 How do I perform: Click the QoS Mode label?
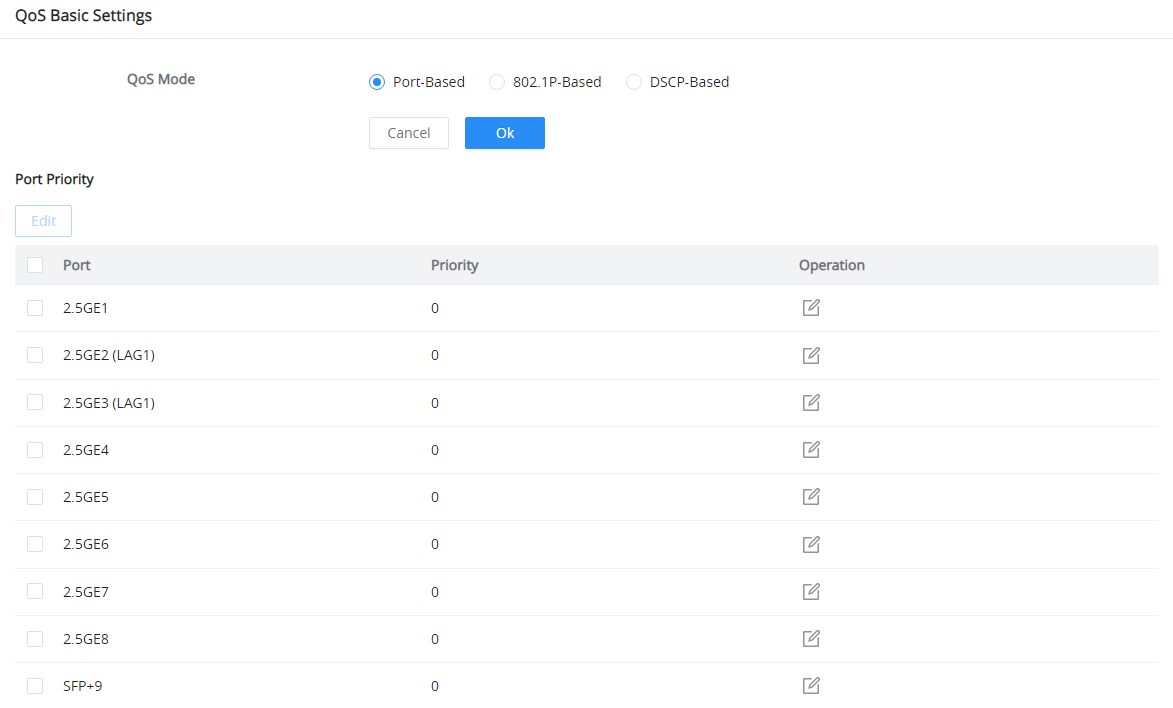(161, 79)
